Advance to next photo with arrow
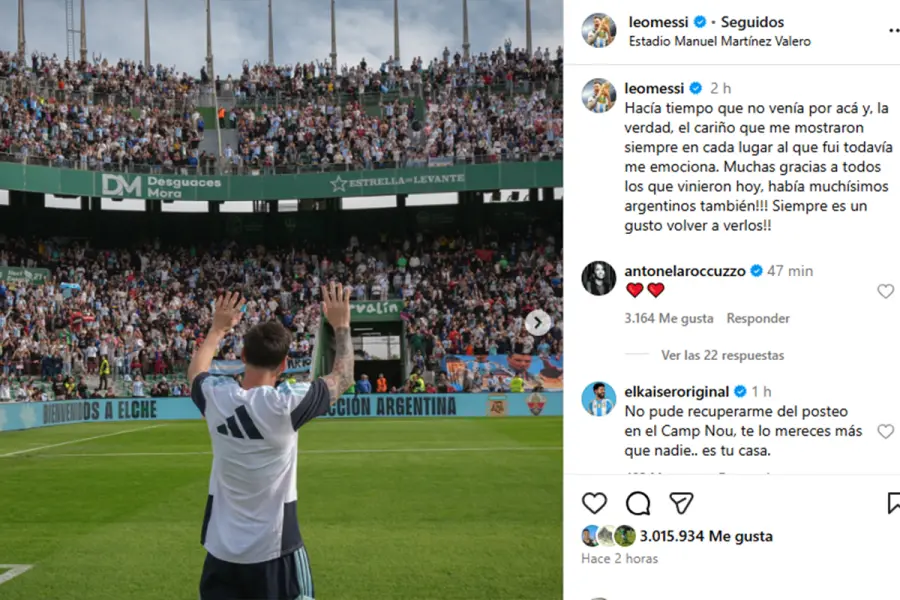The width and height of the screenshot is (900, 600). 538,322
